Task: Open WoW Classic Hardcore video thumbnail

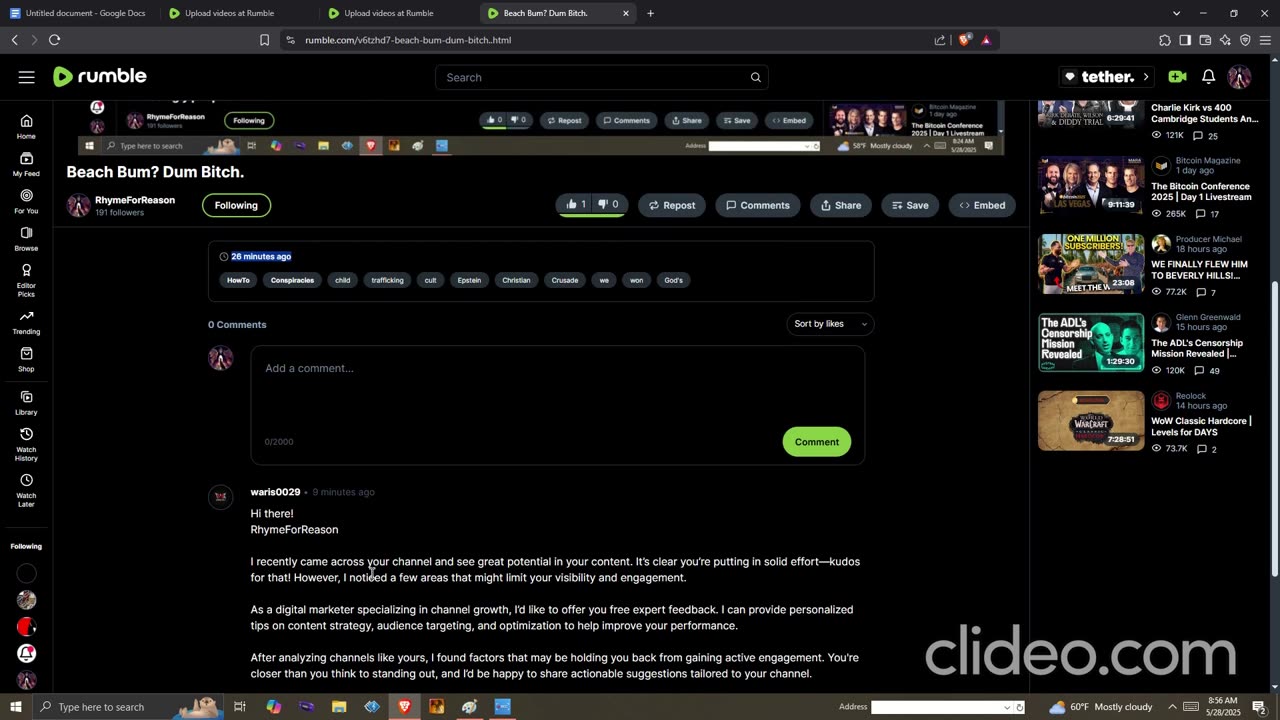Action: (1091, 421)
